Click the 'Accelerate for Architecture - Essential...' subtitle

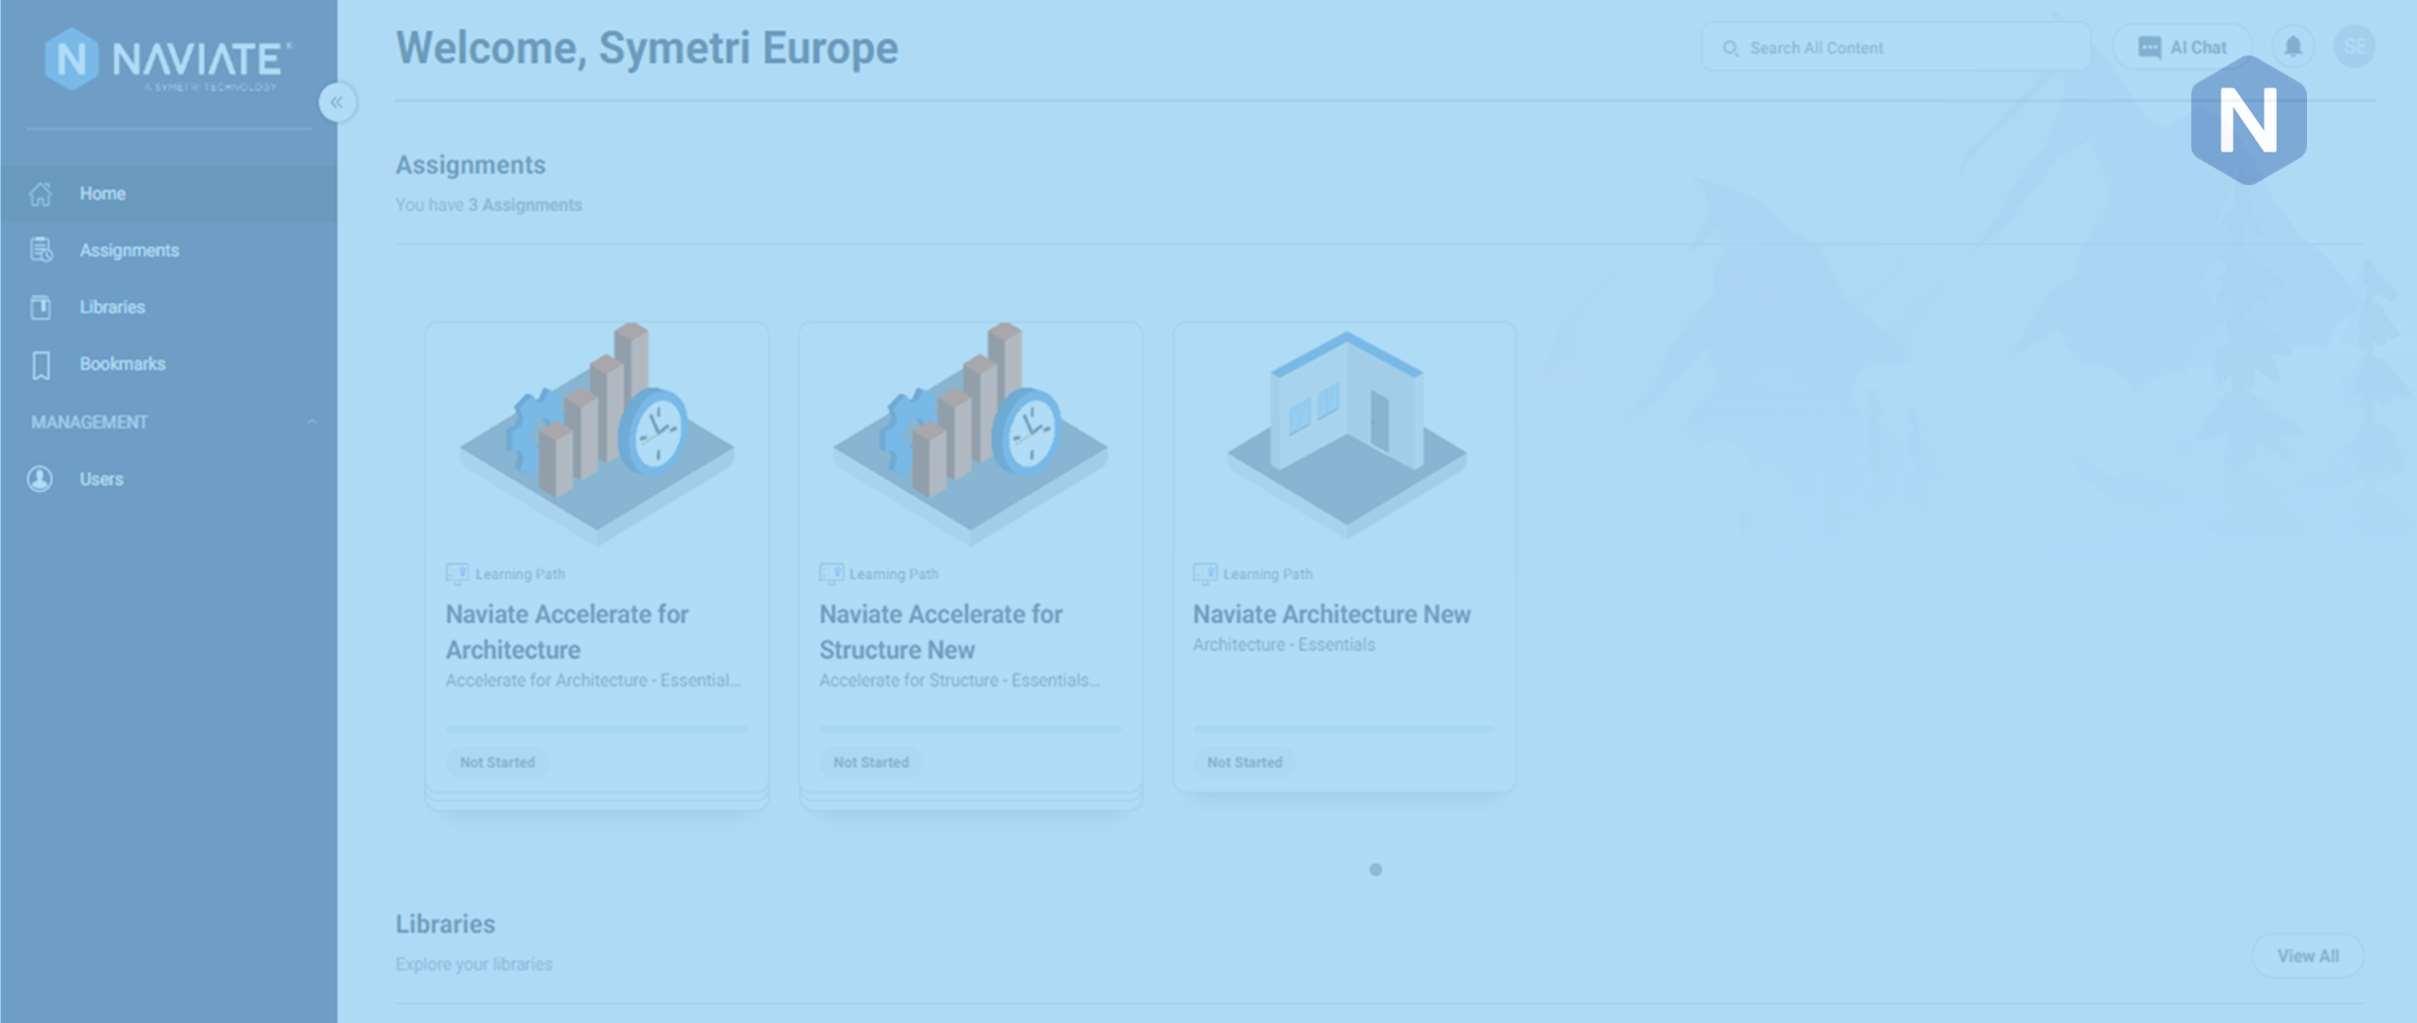(593, 680)
